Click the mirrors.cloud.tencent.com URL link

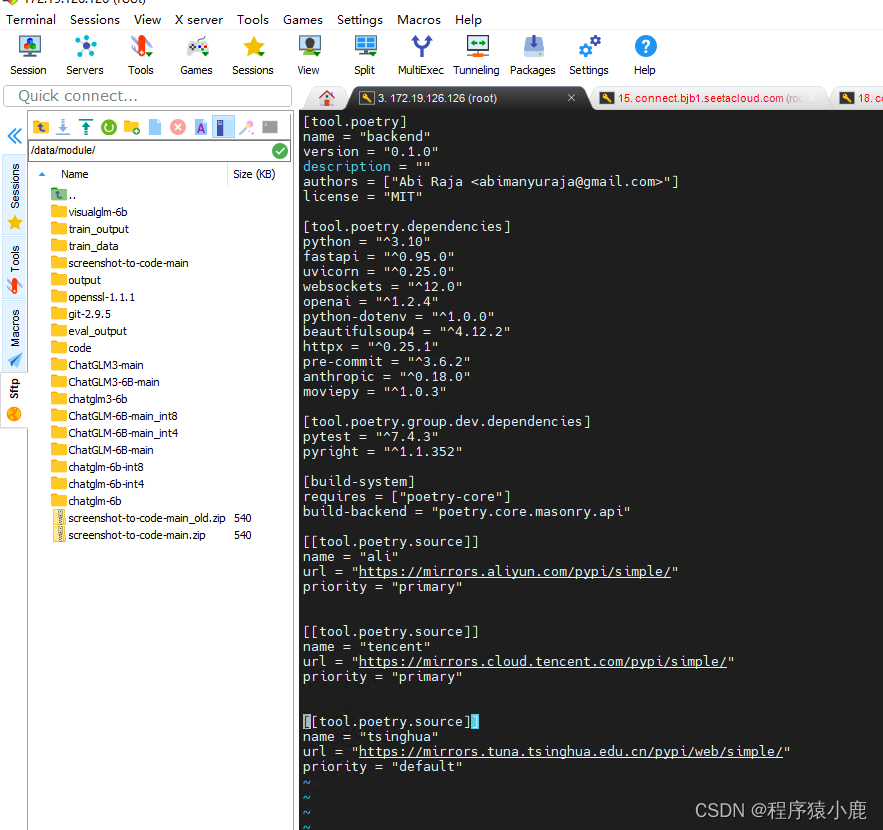pos(543,662)
